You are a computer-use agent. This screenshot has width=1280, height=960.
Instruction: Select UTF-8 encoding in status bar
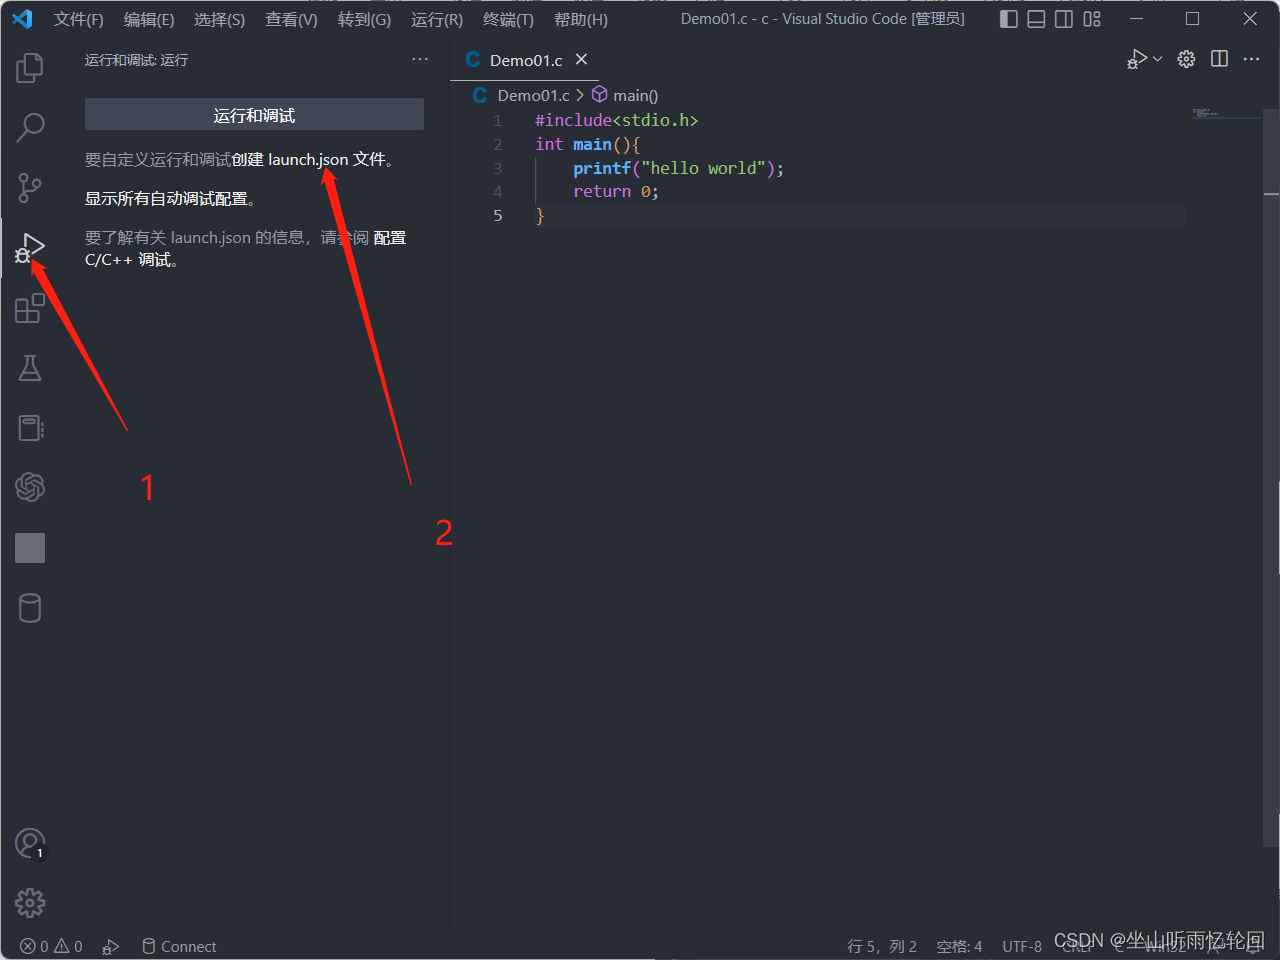tap(1022, 946)
